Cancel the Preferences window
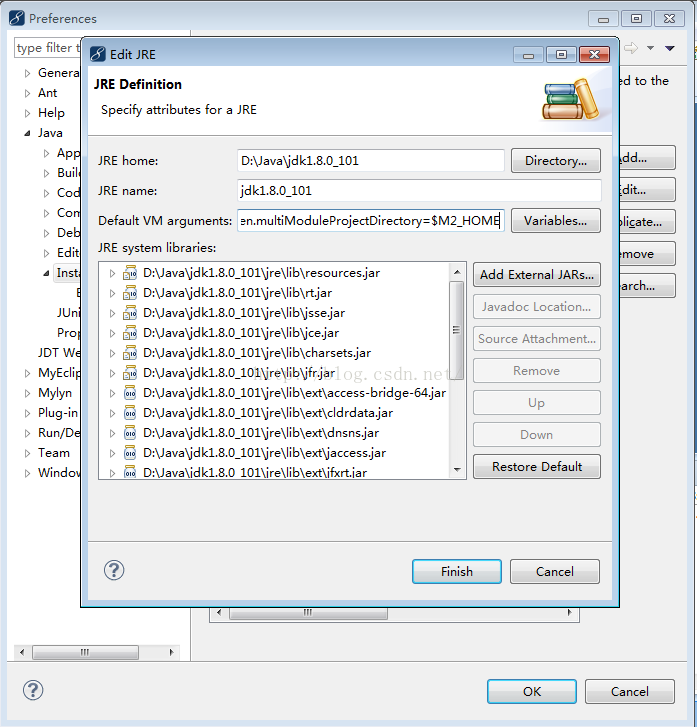 630,691
